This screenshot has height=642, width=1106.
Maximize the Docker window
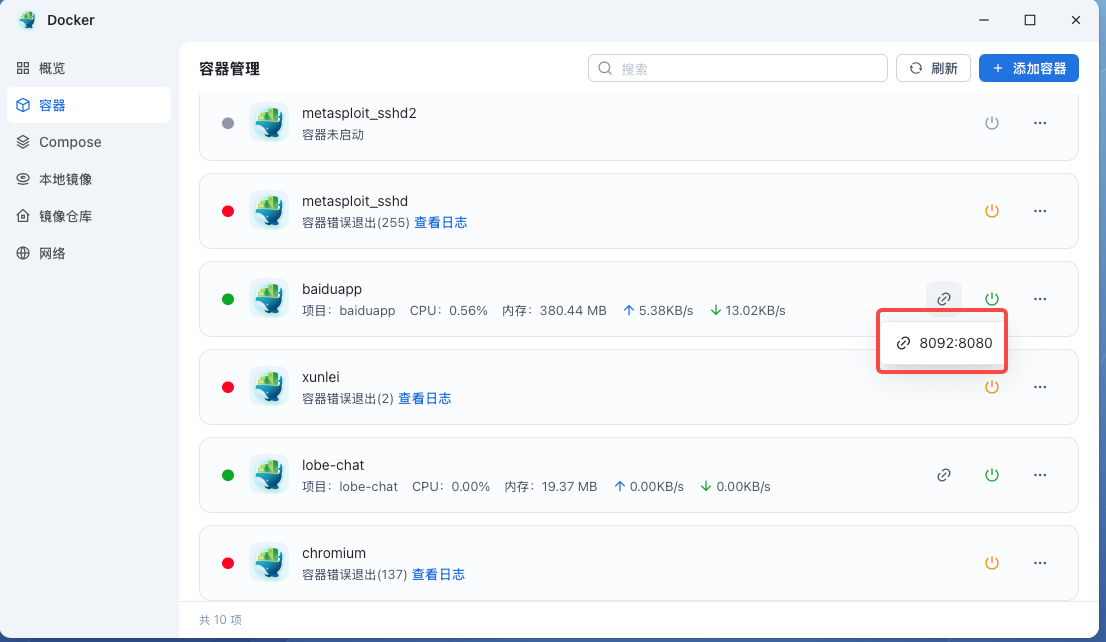1030,20
